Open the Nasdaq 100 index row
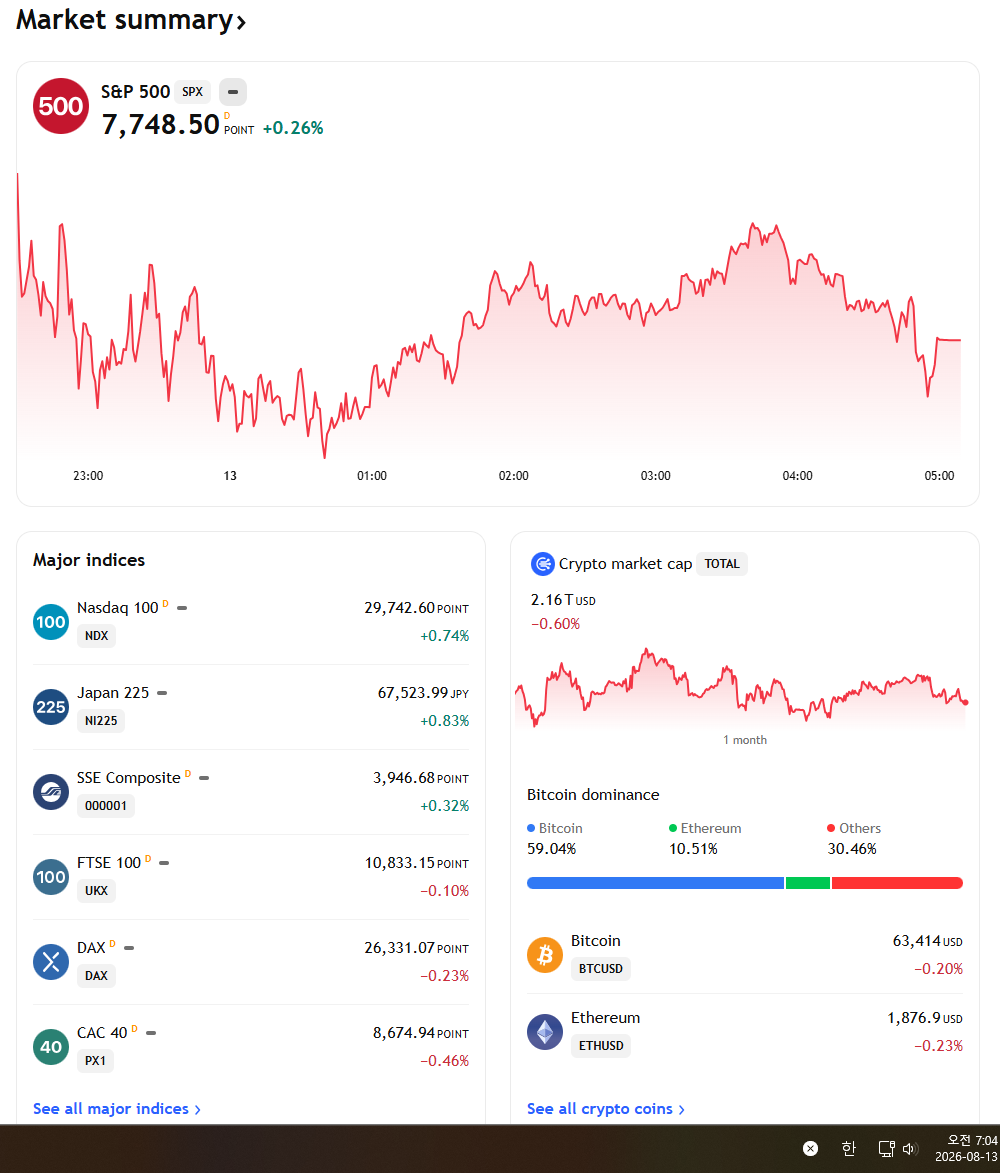1000x1173 pixels. 251,622
